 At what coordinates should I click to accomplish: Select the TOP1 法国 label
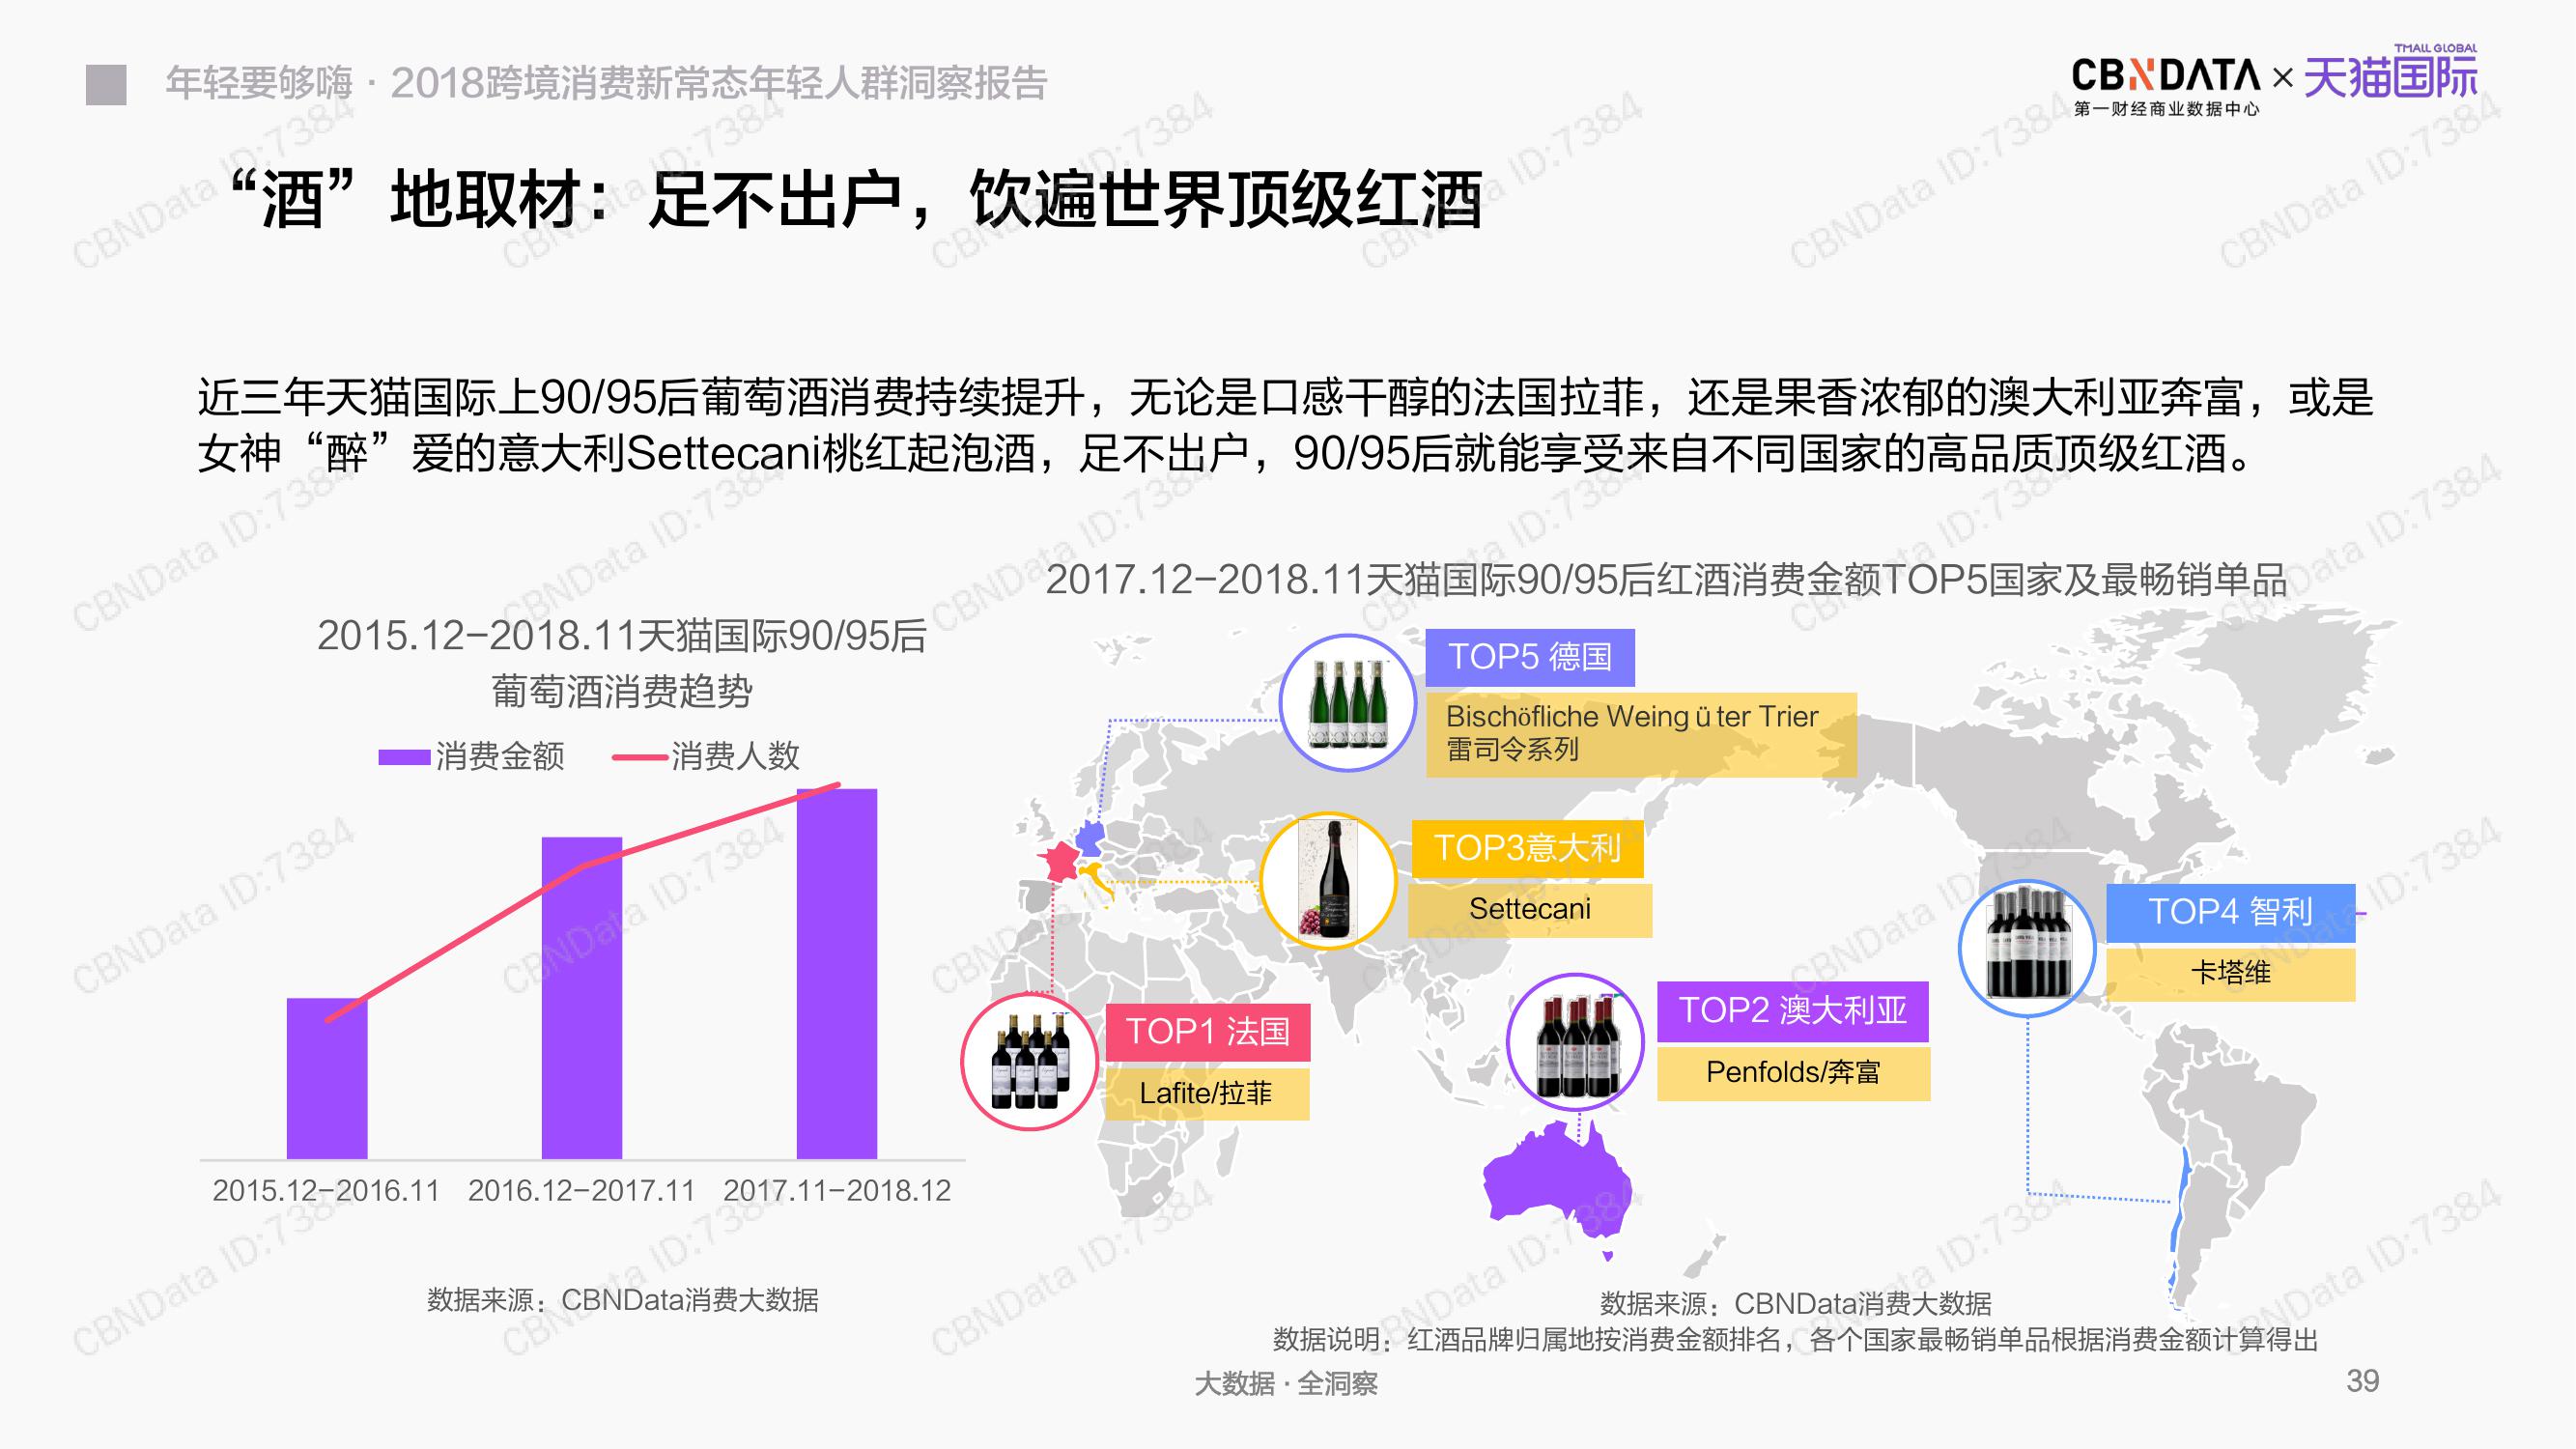[1207, 1032]
